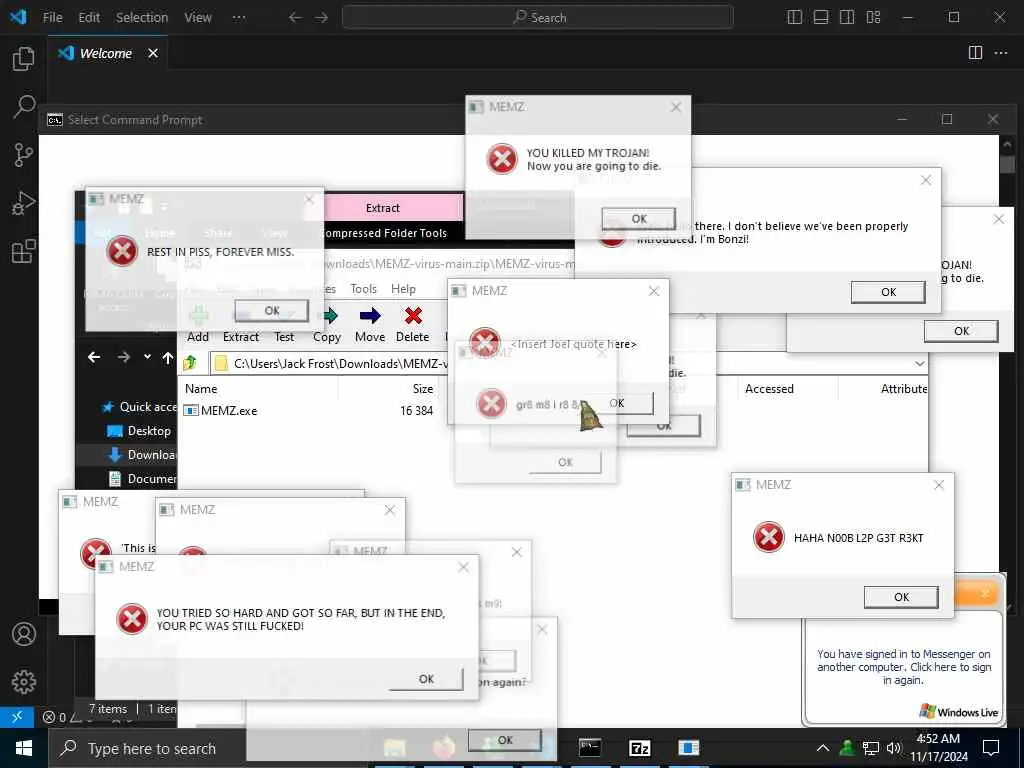
Task: Open the Explorer view in VS Code
Action: click(24, 59)
